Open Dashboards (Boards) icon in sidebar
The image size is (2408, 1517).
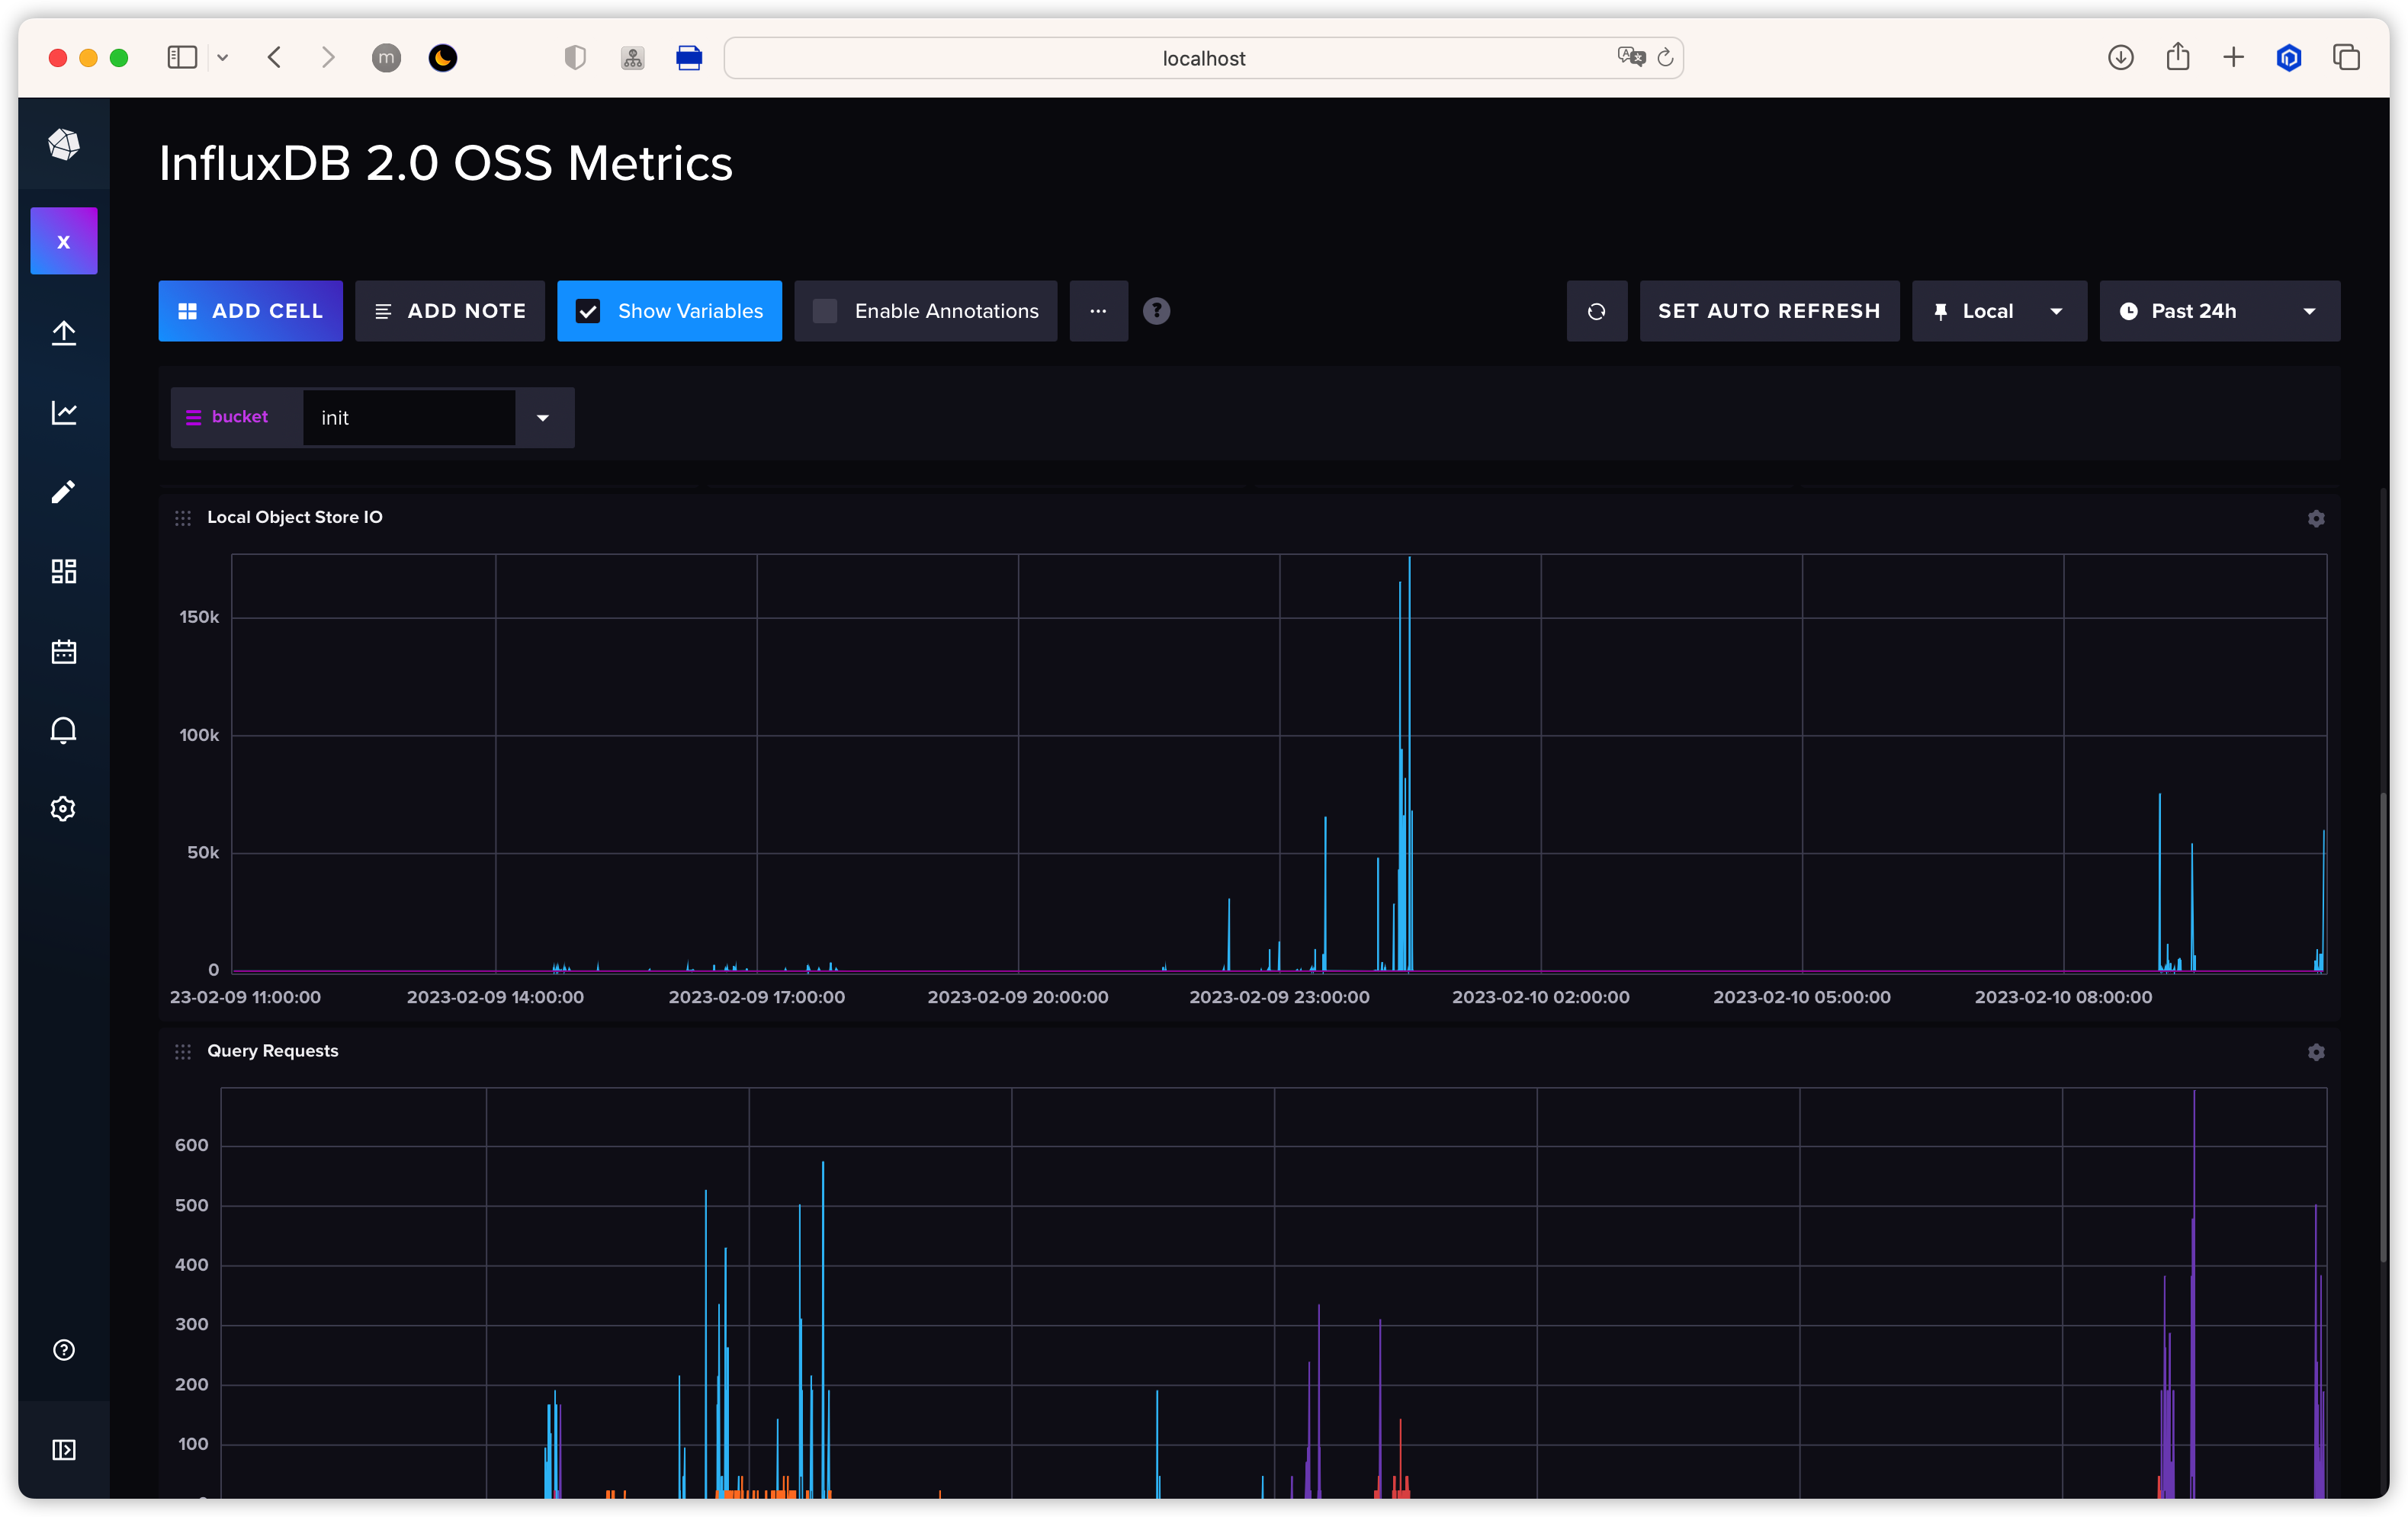click(63, 571)
